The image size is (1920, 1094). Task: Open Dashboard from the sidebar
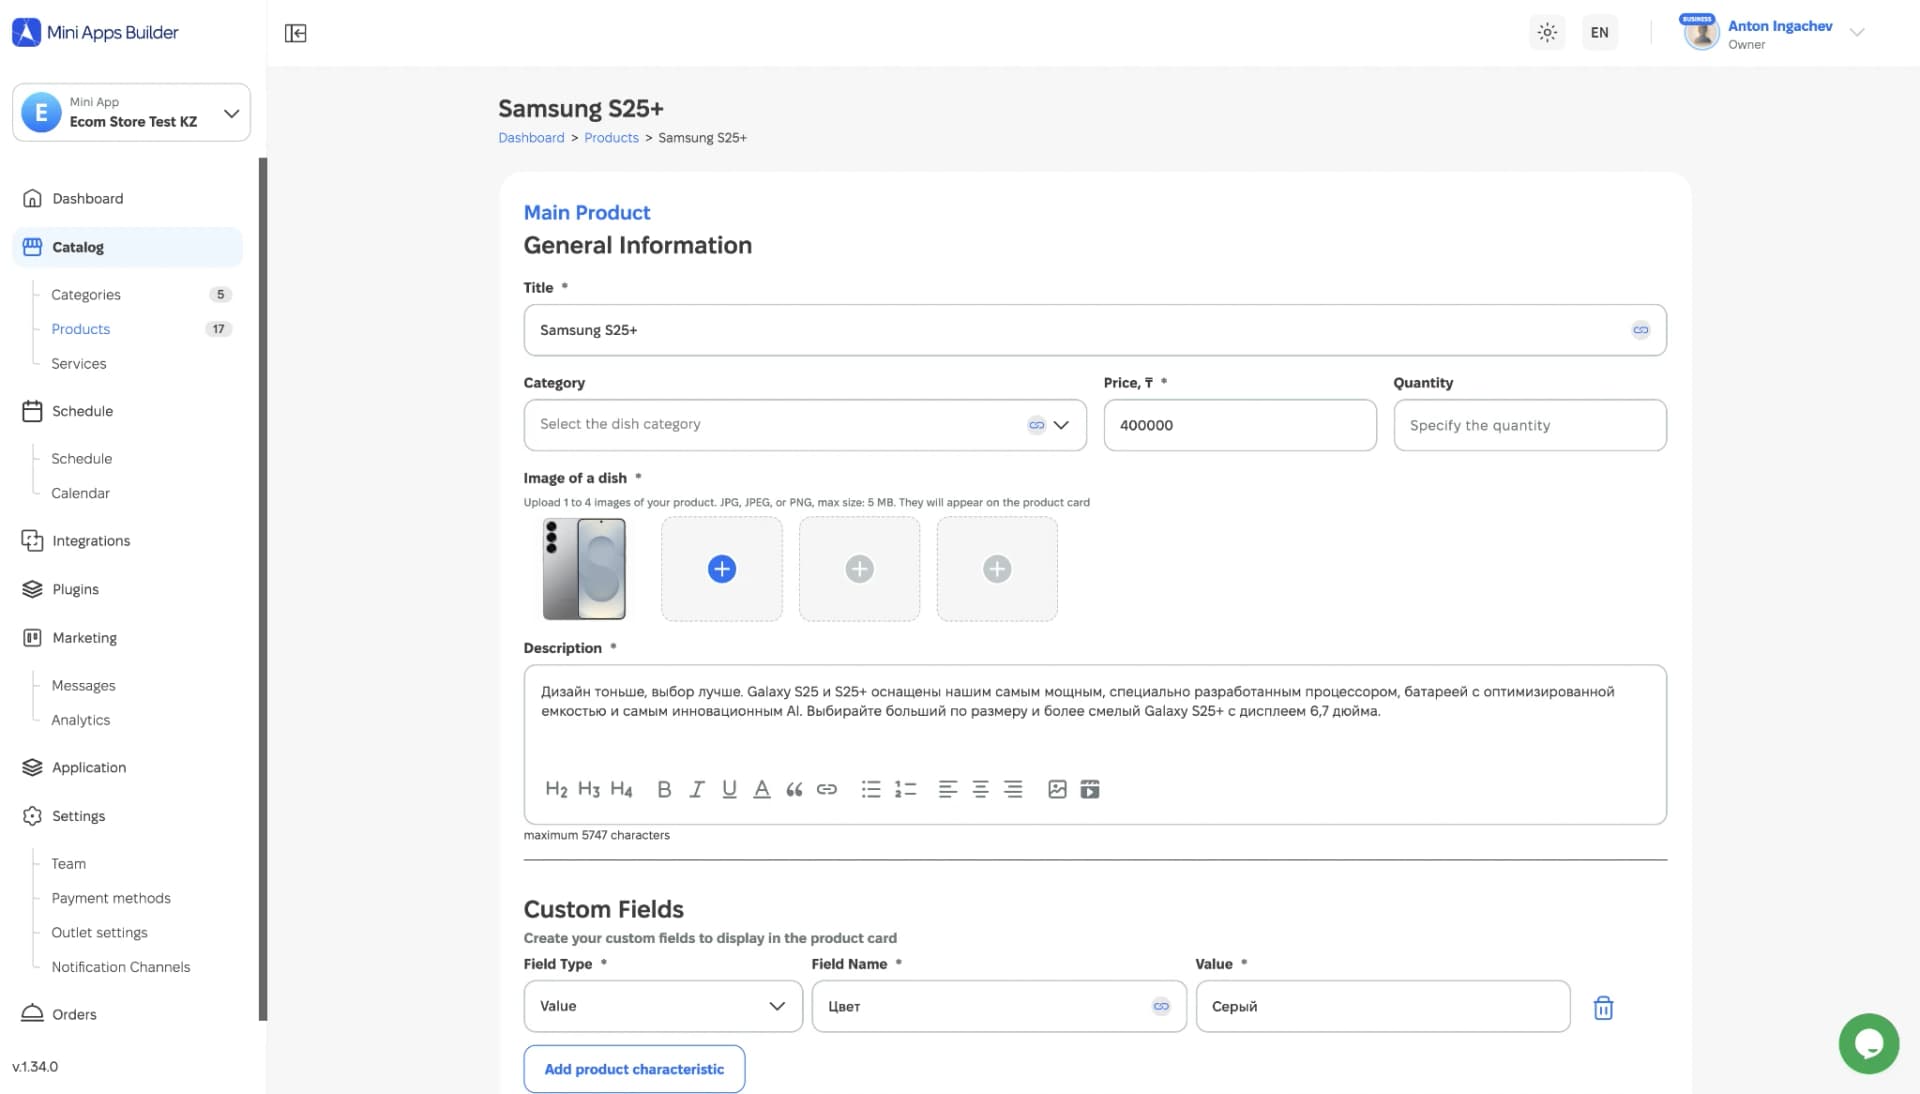point(88,198)
